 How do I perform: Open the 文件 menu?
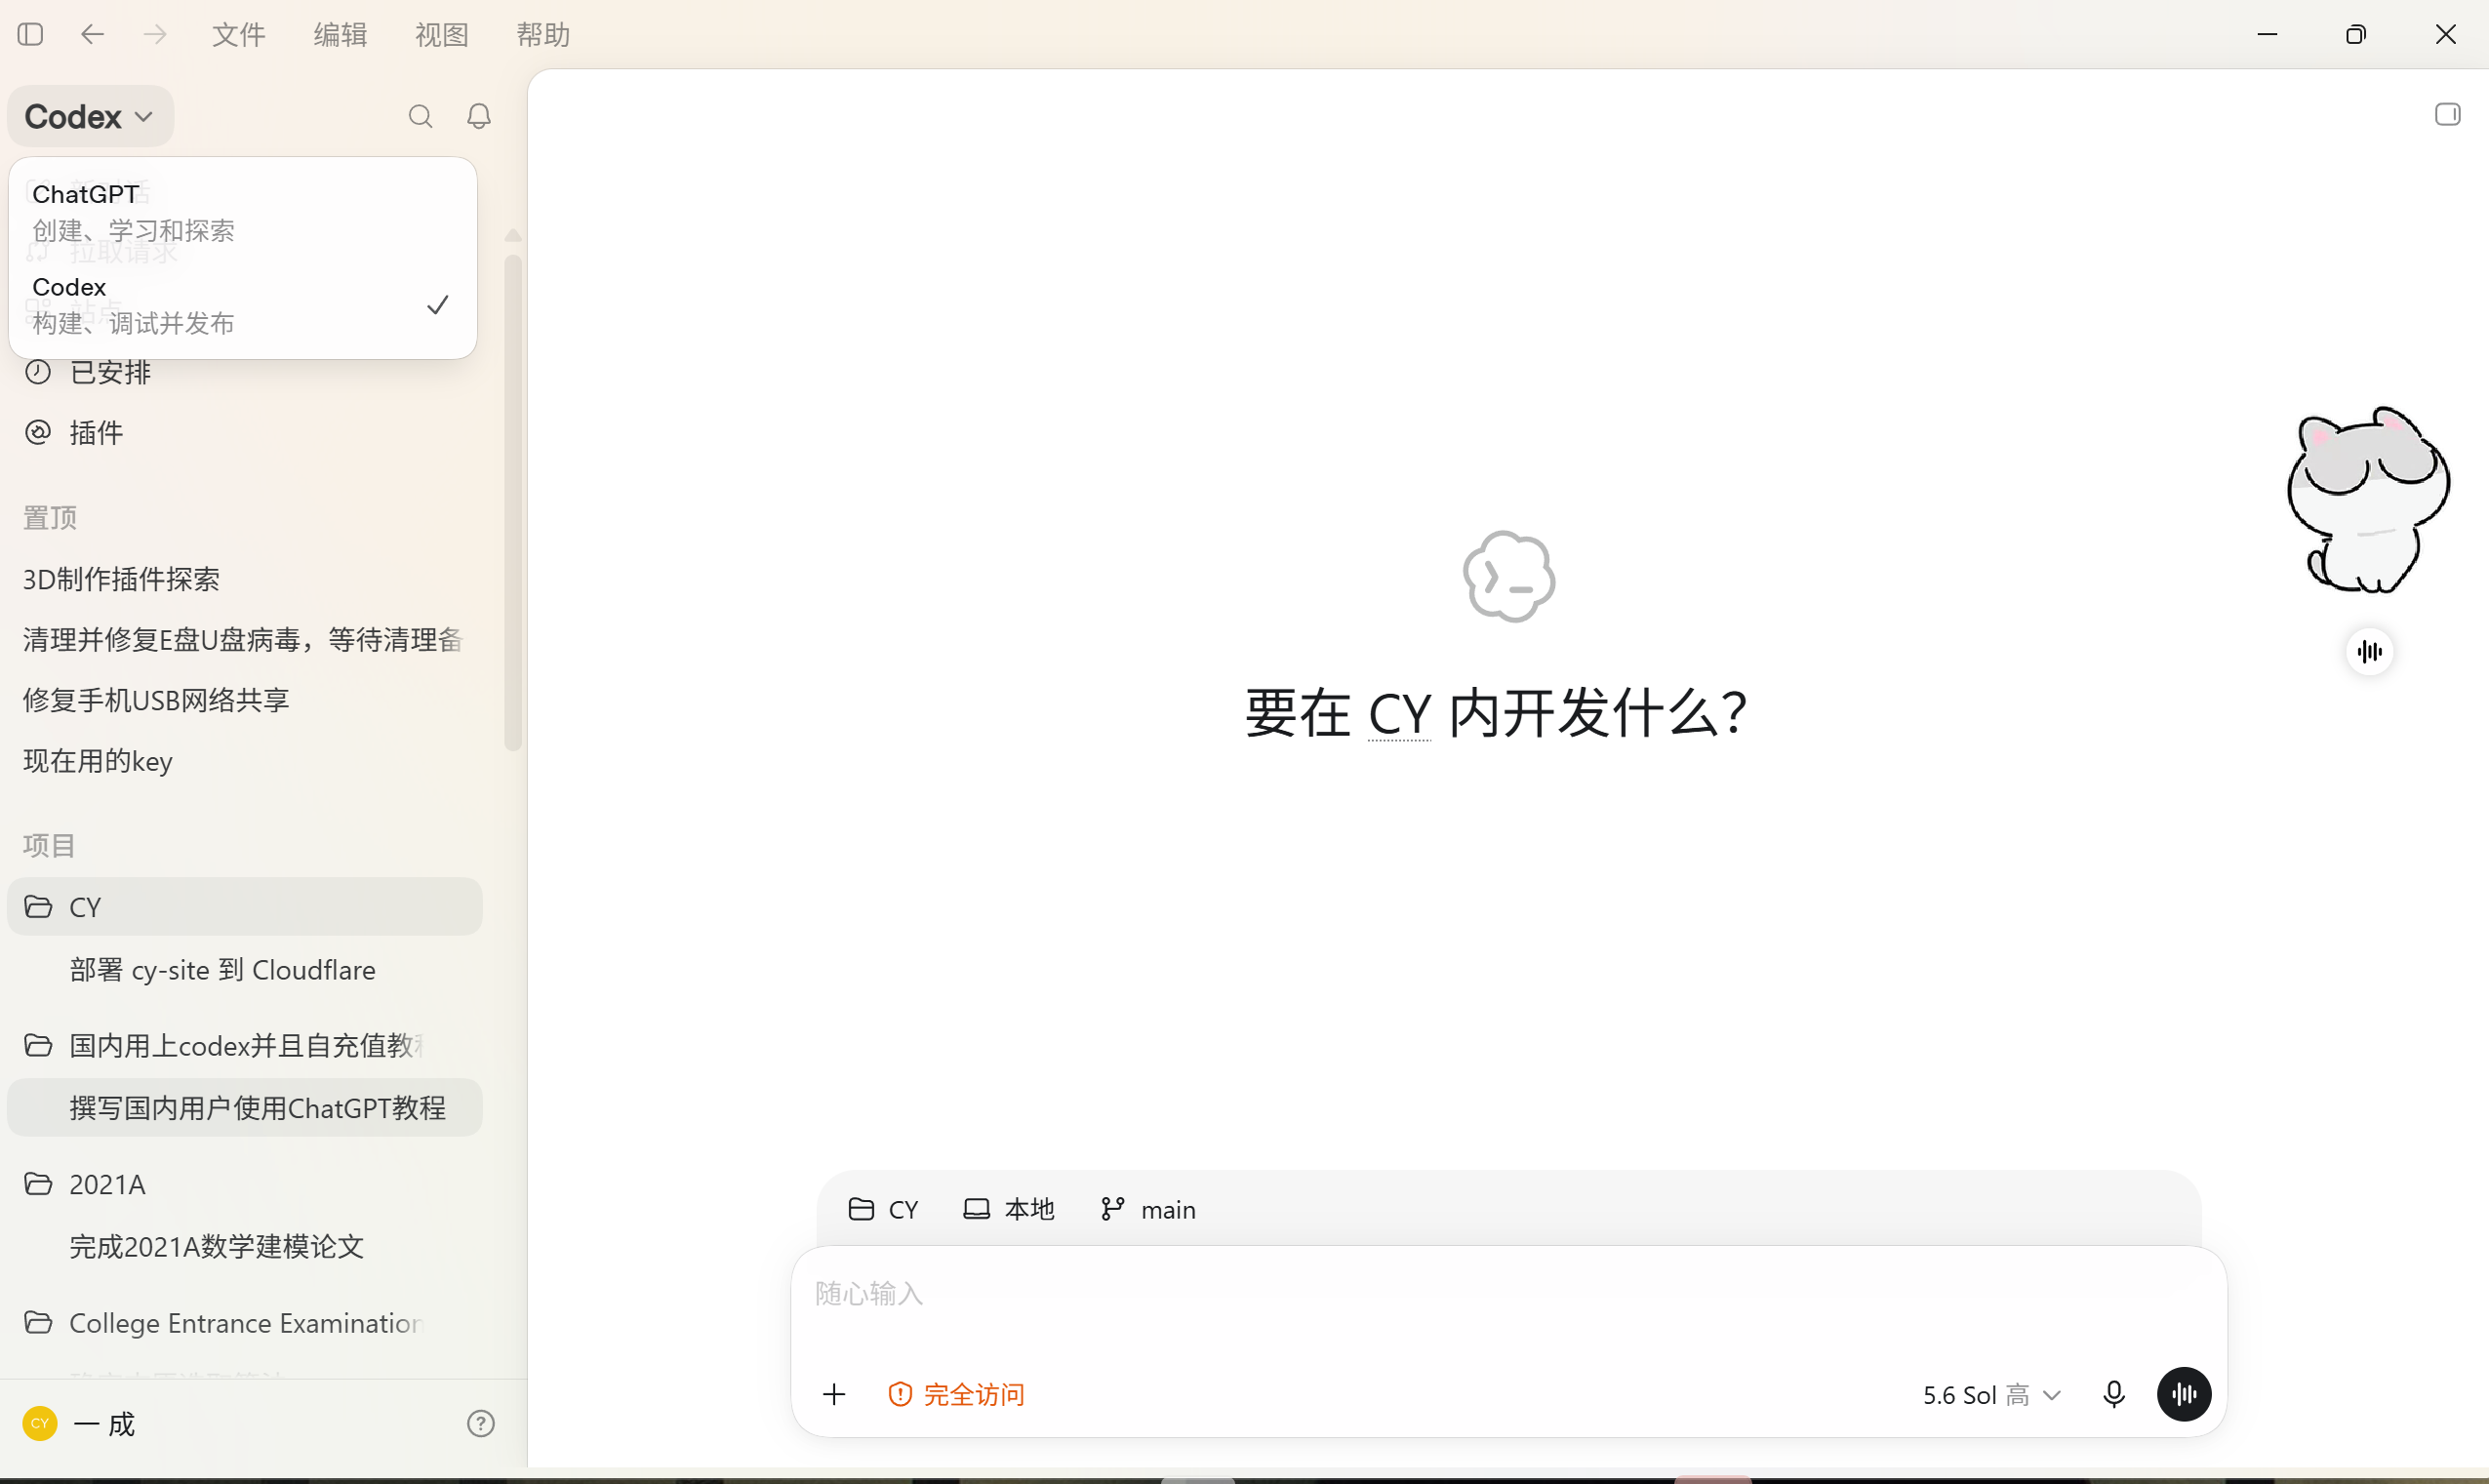click(239, 35)
